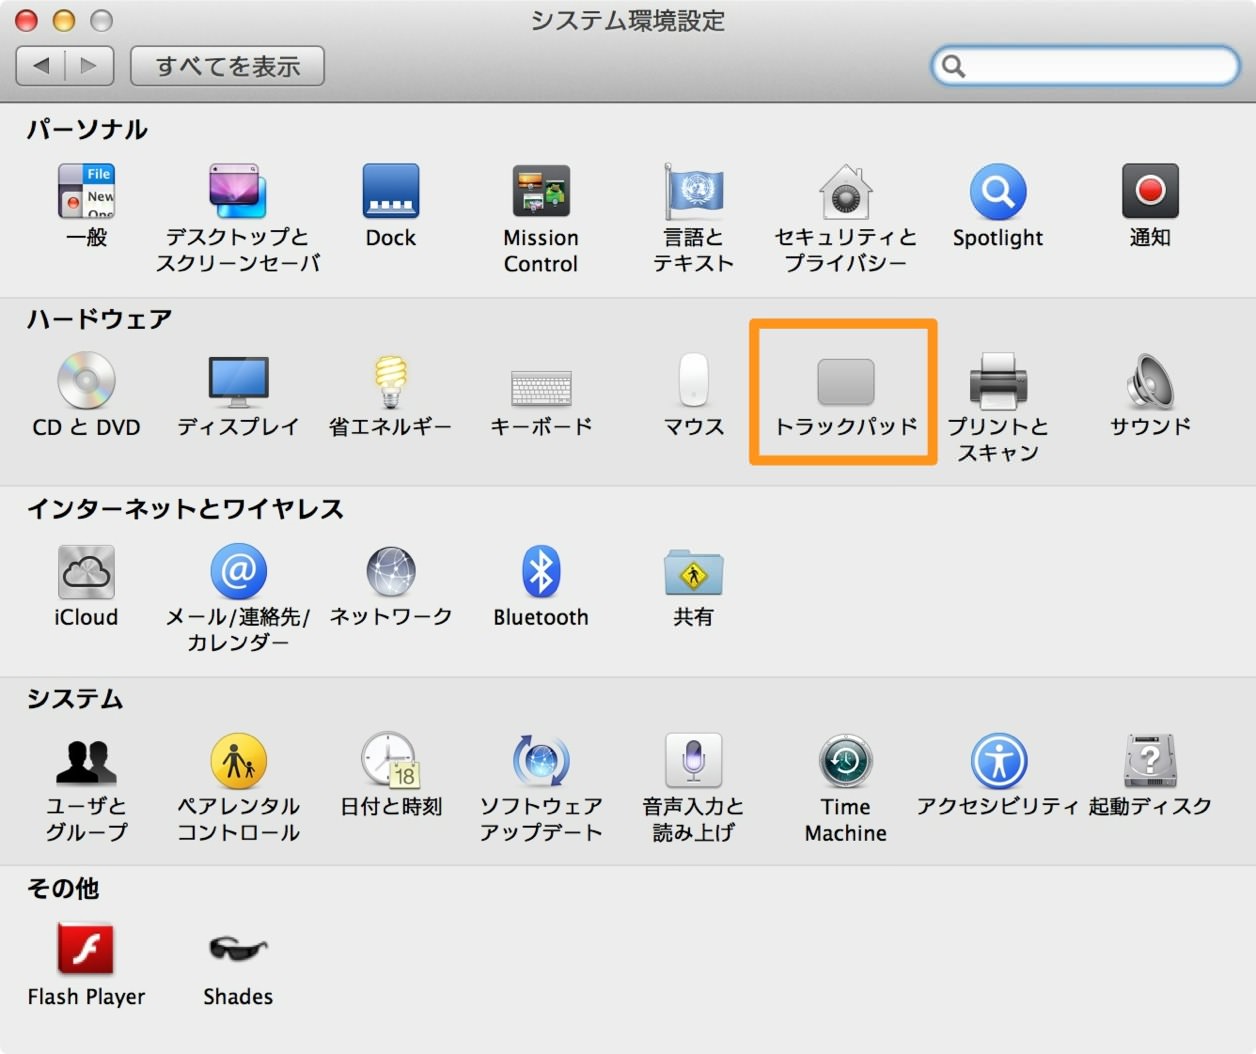Open セキュリティとプライバシー preferences
Viewport: 1256px width, 1054px height.
click(x=845, y=191)
